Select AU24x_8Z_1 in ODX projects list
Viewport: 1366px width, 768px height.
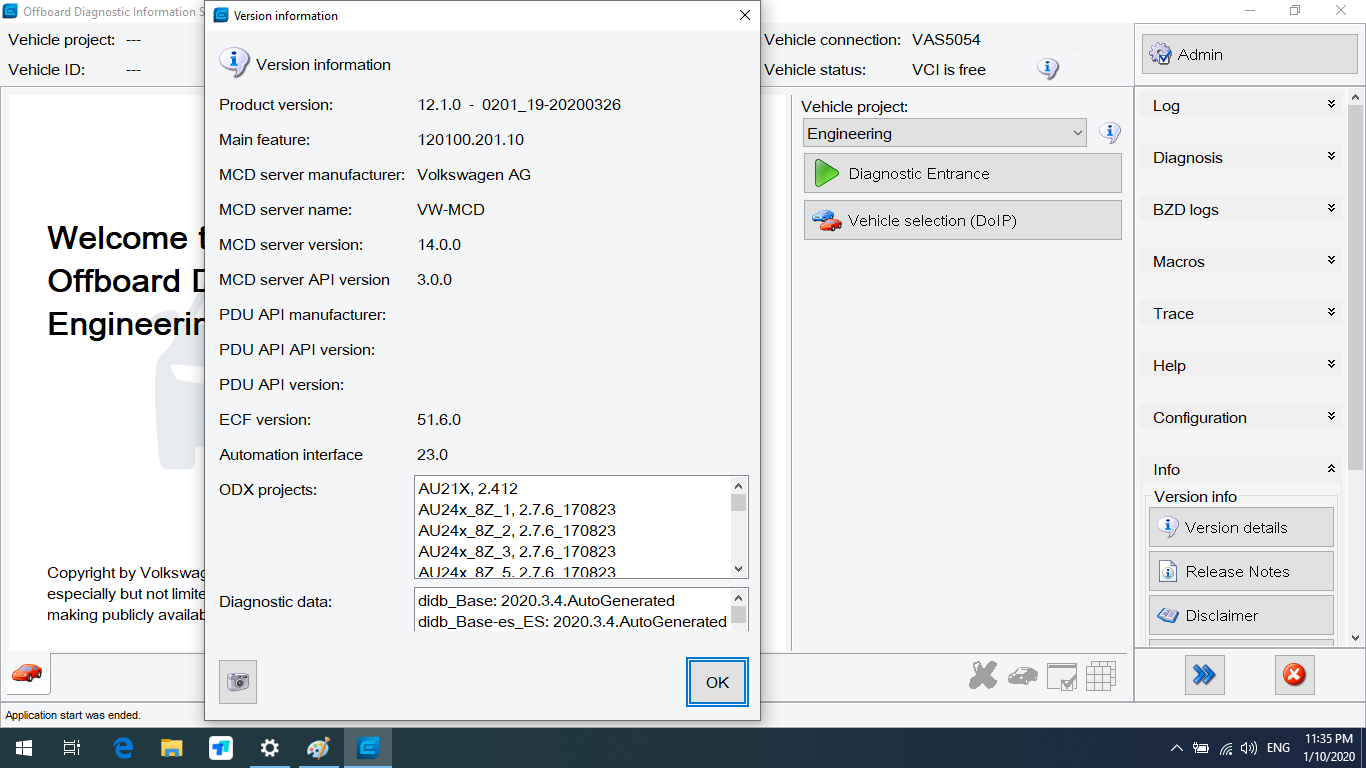click(x=517, y=510)
